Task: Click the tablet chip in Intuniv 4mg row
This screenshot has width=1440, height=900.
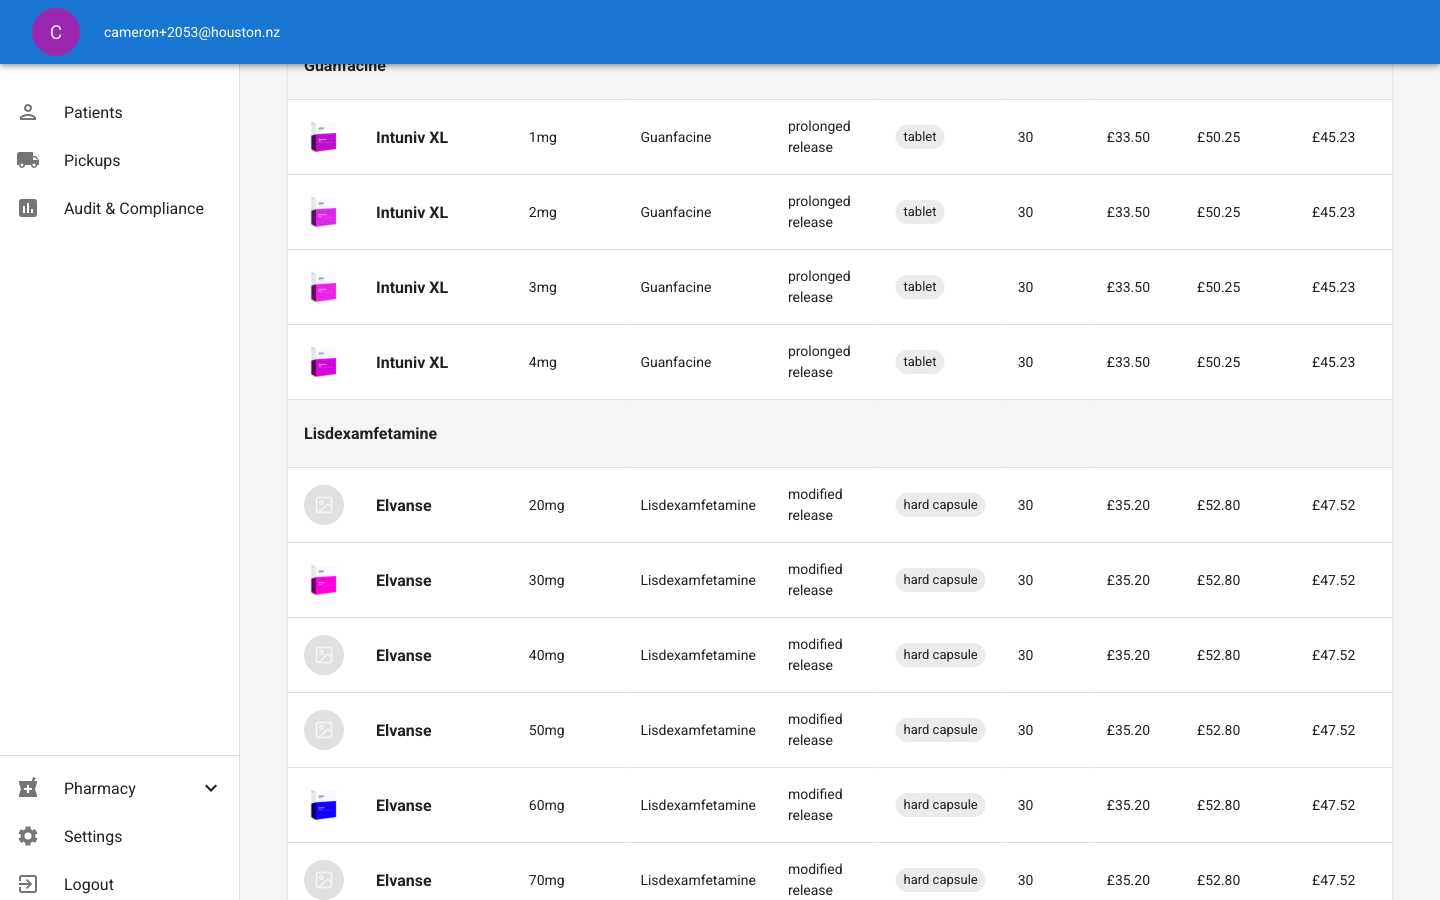Action: (920, 362)
